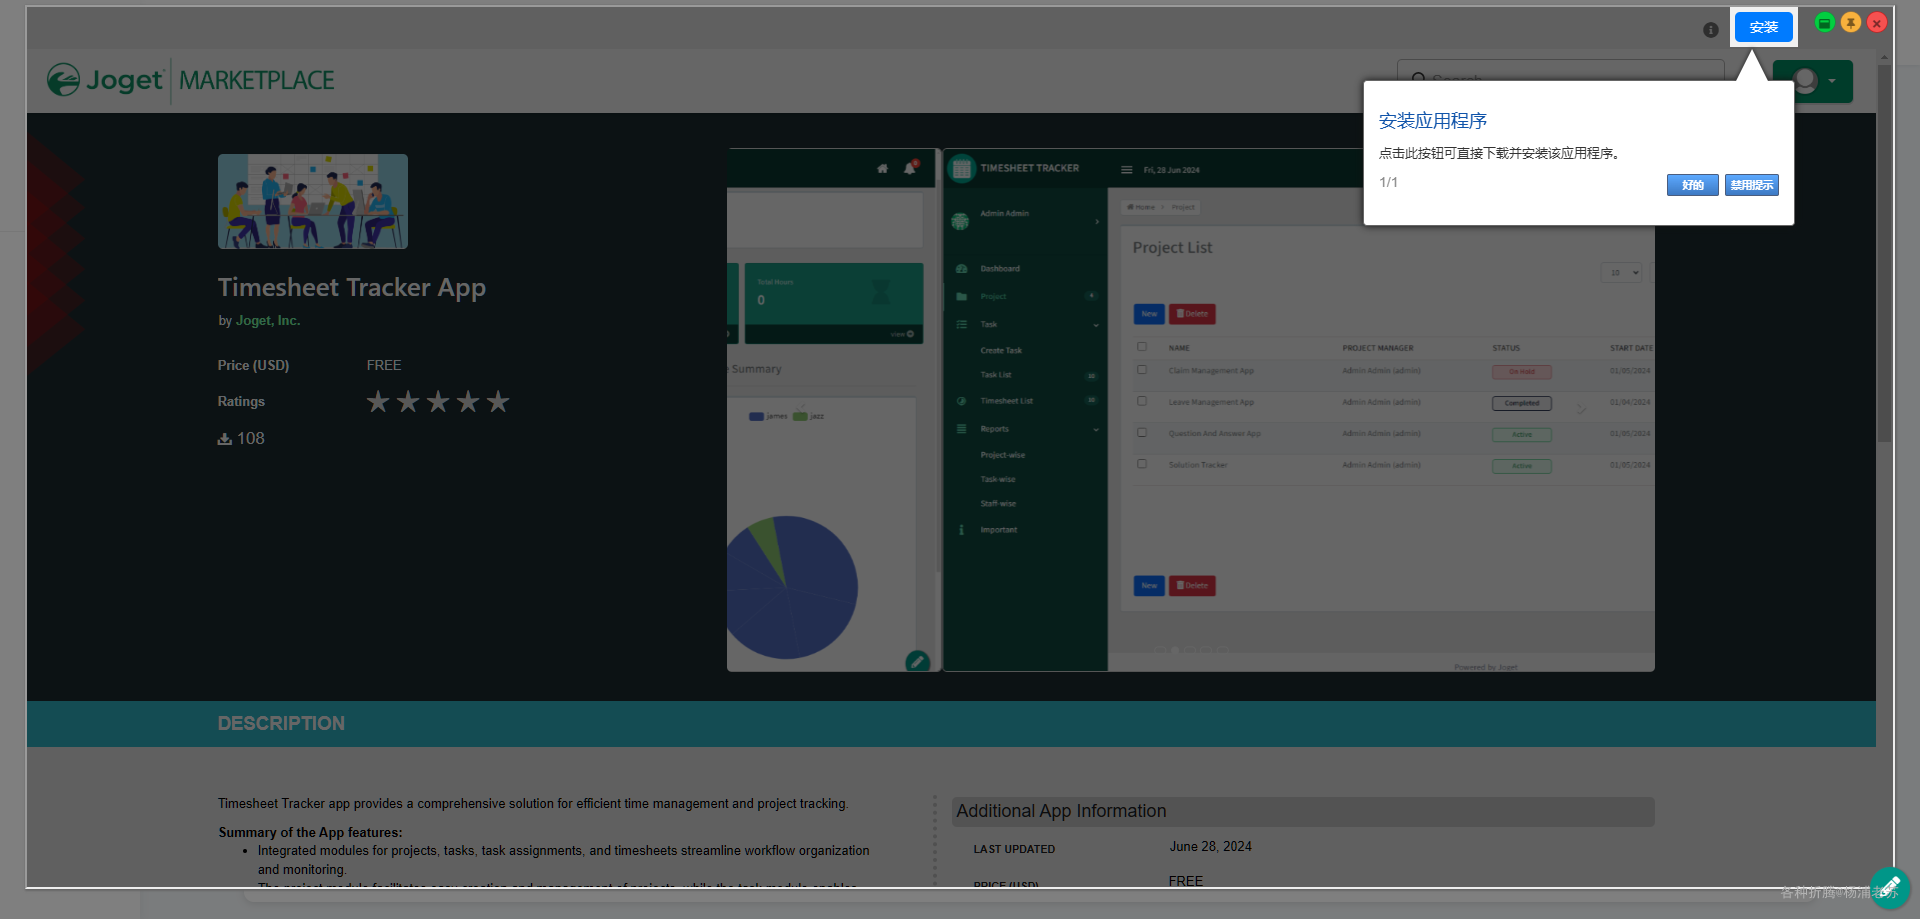Click the Additional App Information header

pos(1303,811)
